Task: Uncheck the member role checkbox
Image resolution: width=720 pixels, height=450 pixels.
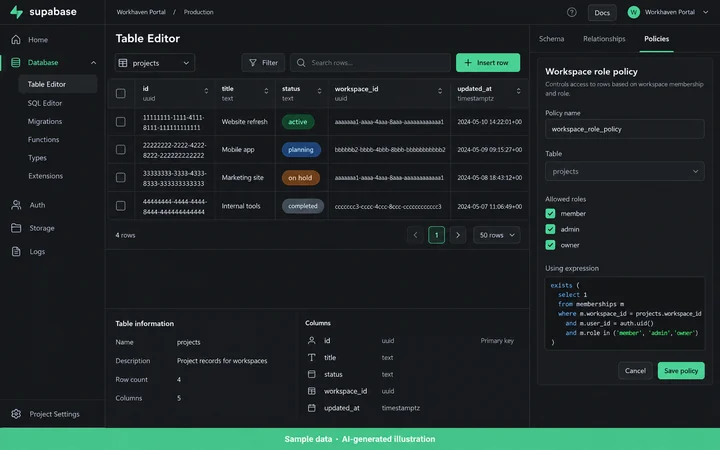Action: click(x=550, y=214)
